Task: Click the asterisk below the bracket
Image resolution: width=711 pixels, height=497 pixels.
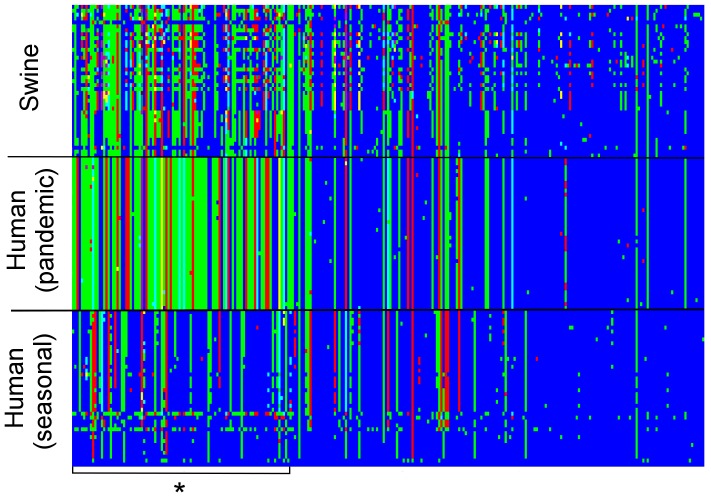Action: point(180,489)
